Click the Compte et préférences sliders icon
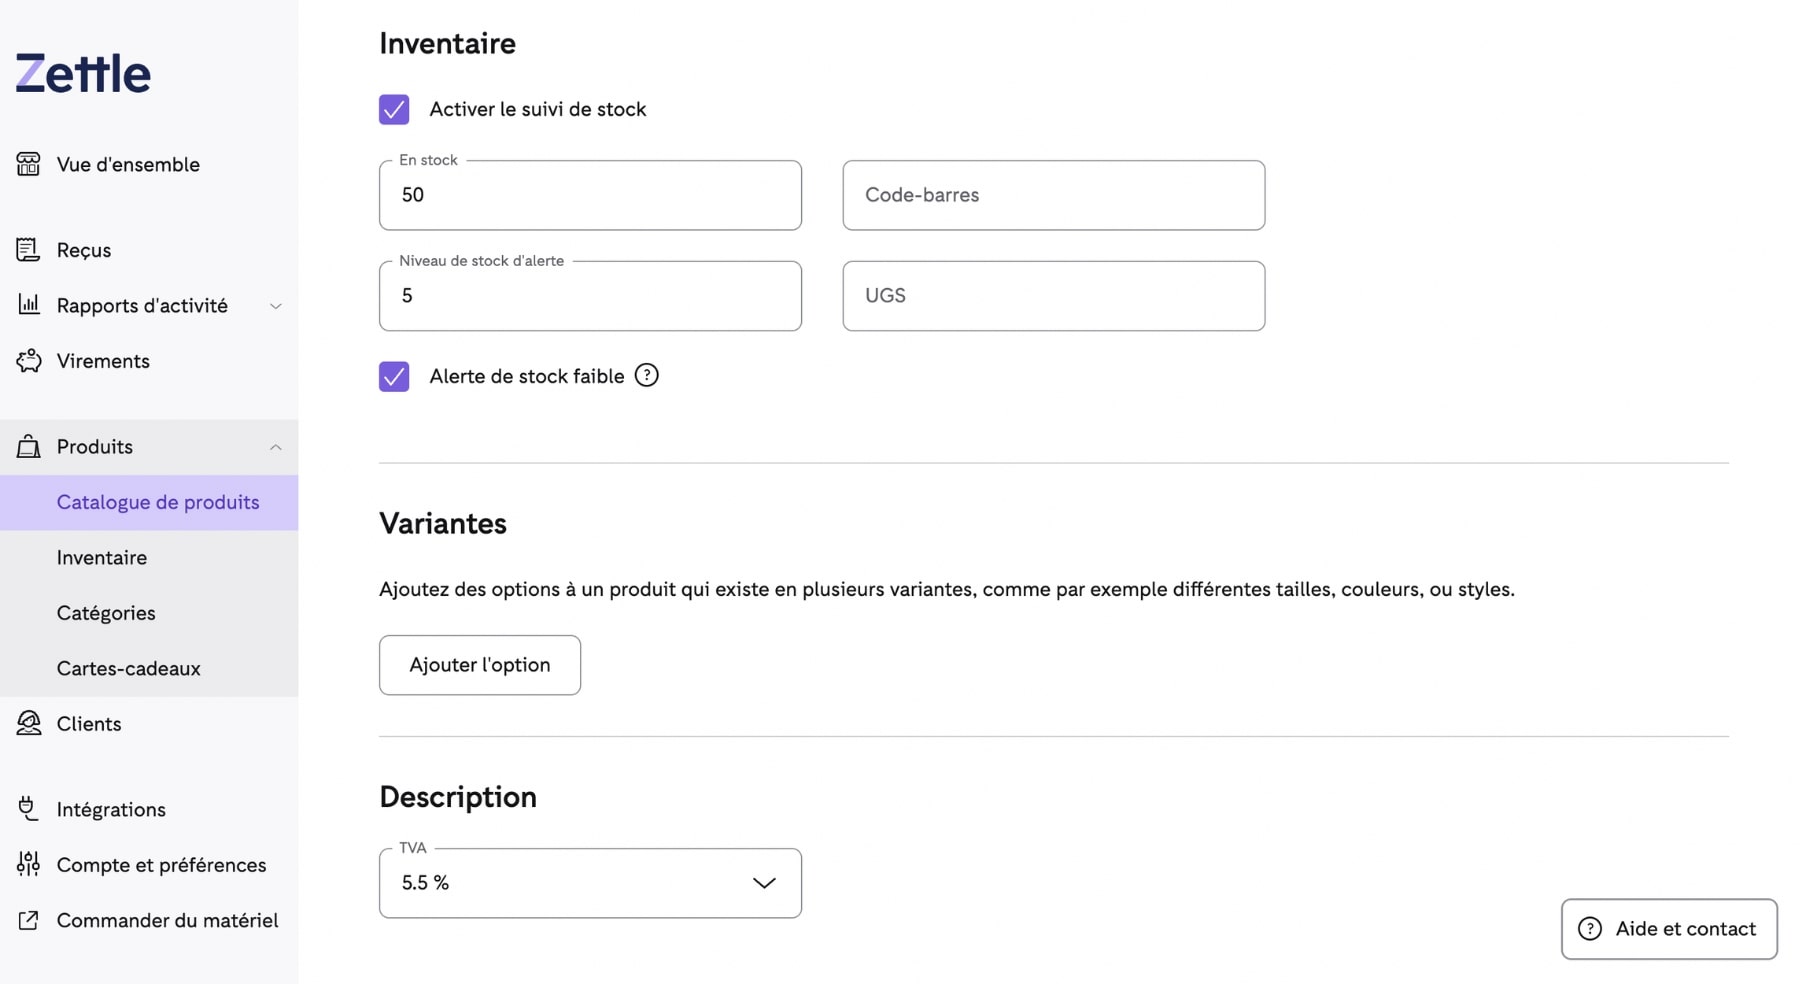 coord(28,864)
